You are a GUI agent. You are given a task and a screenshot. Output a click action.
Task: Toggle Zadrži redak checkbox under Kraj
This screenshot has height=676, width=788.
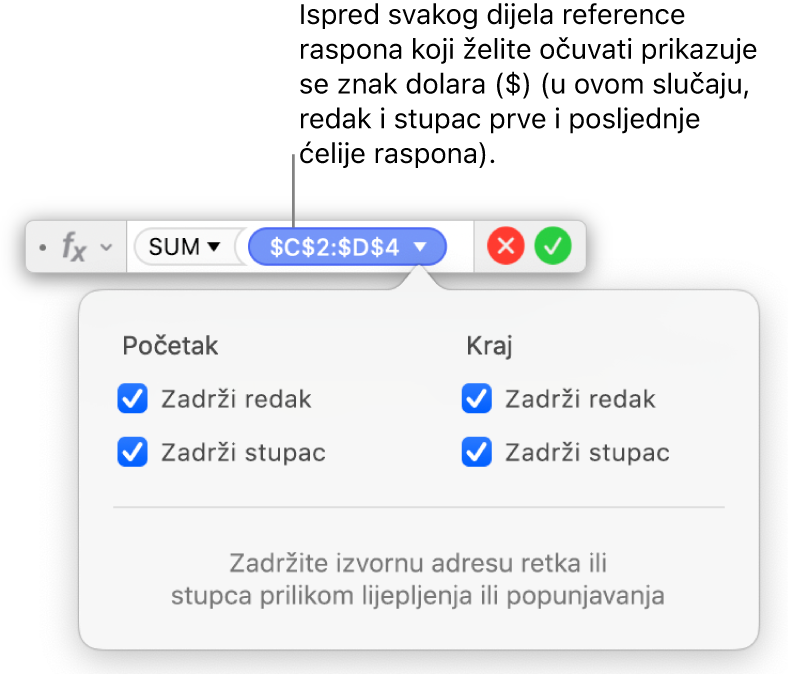pyautogui.click(x=476, y=400)
